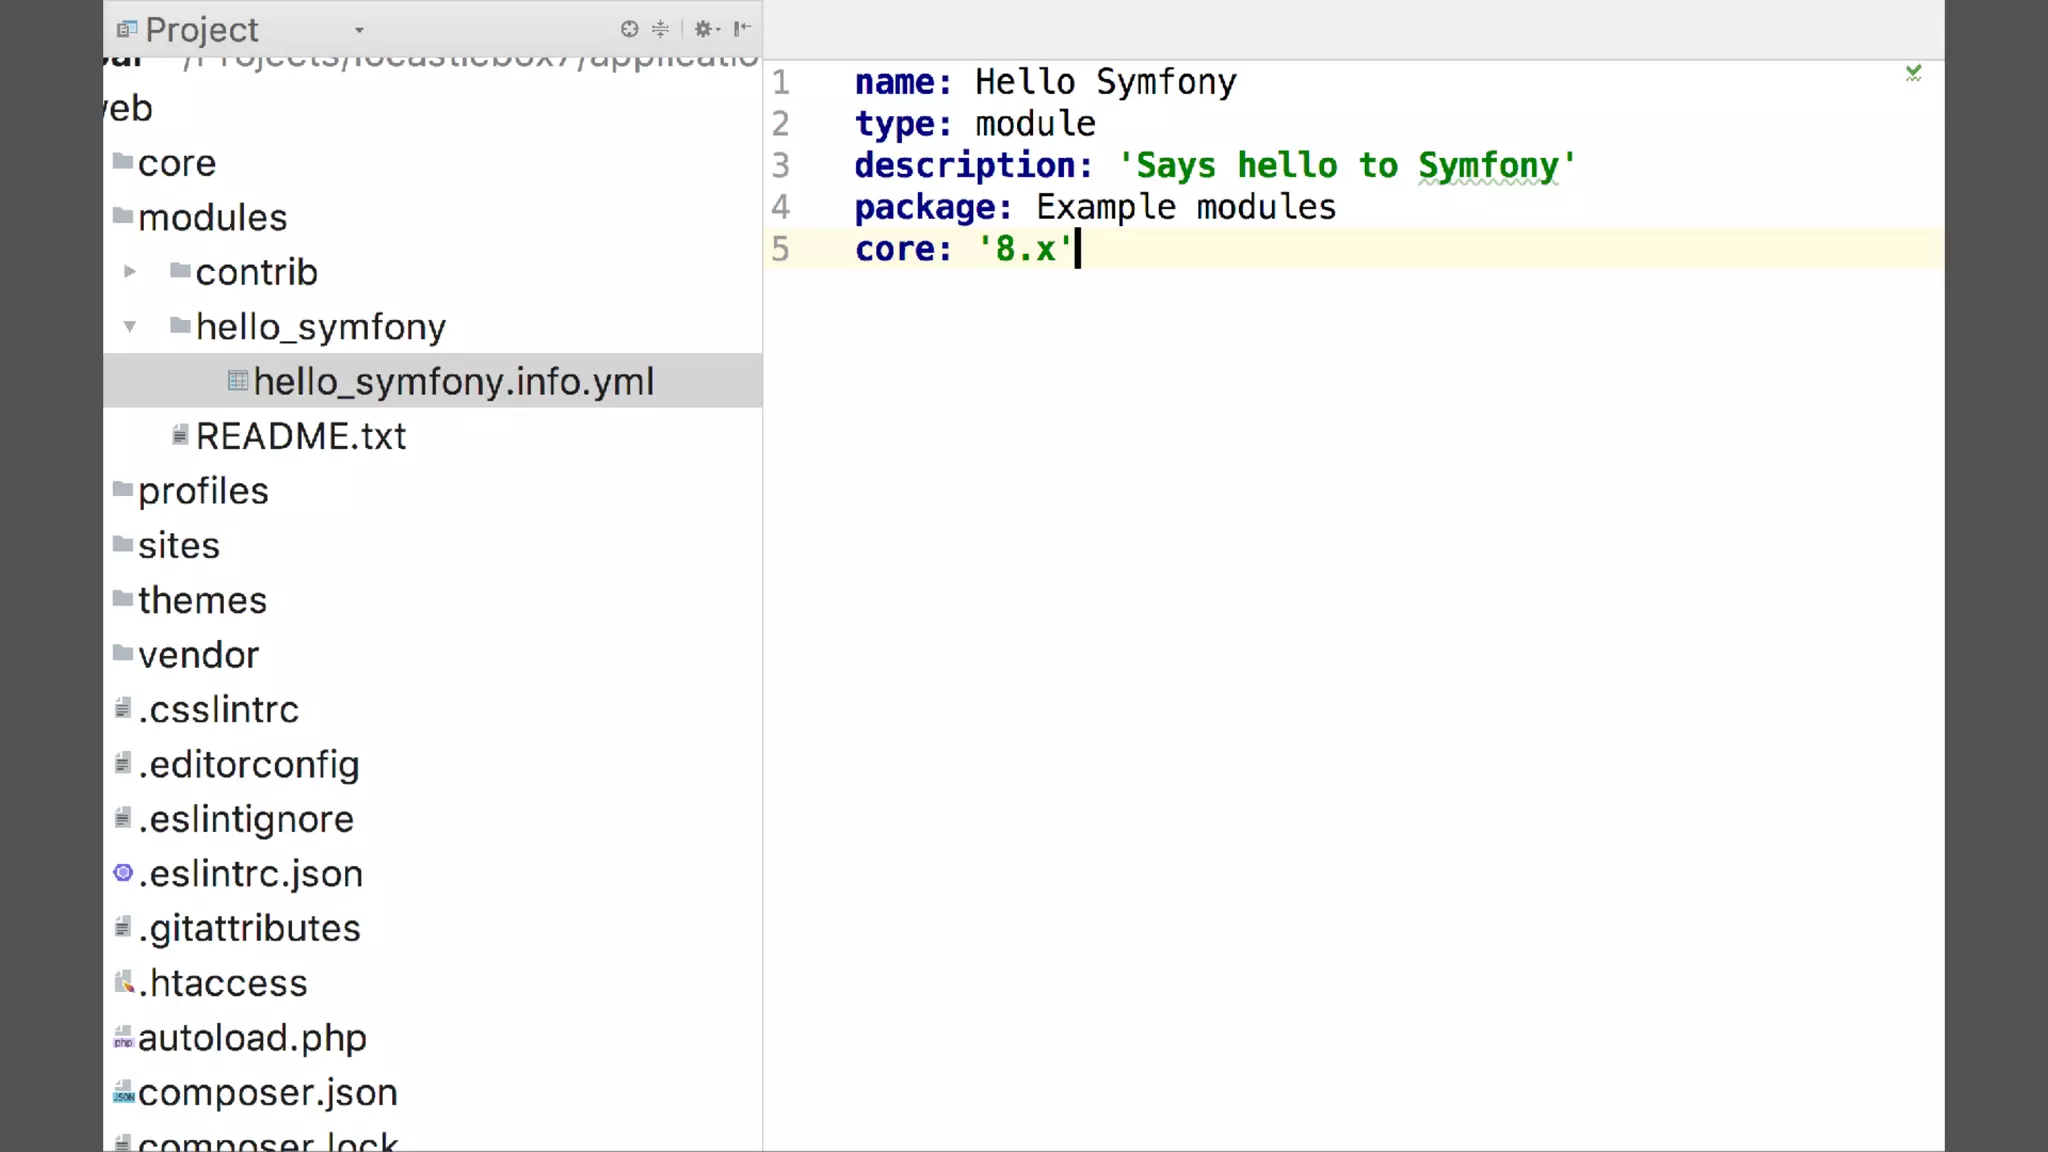This screenshot has width=2048, height=1152.
Task: Open the Project view dropdown arrow
Action: pyautogui.click(x=359, y=30)
